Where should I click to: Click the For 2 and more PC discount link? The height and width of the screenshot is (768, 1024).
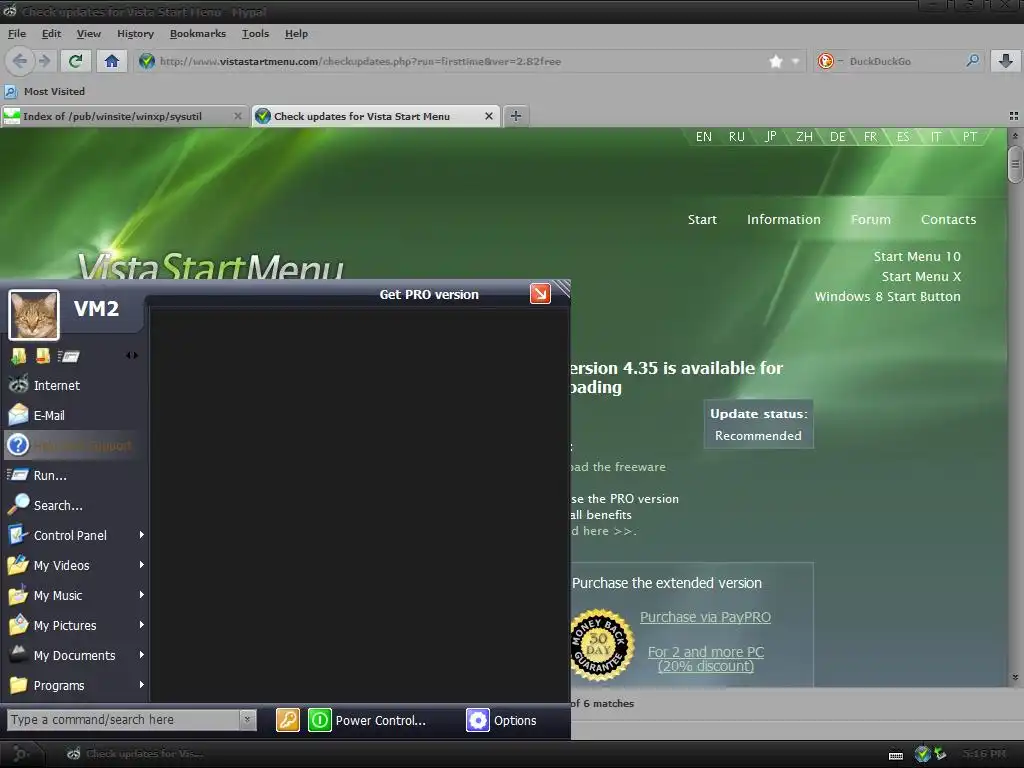(x=705, y=659)
